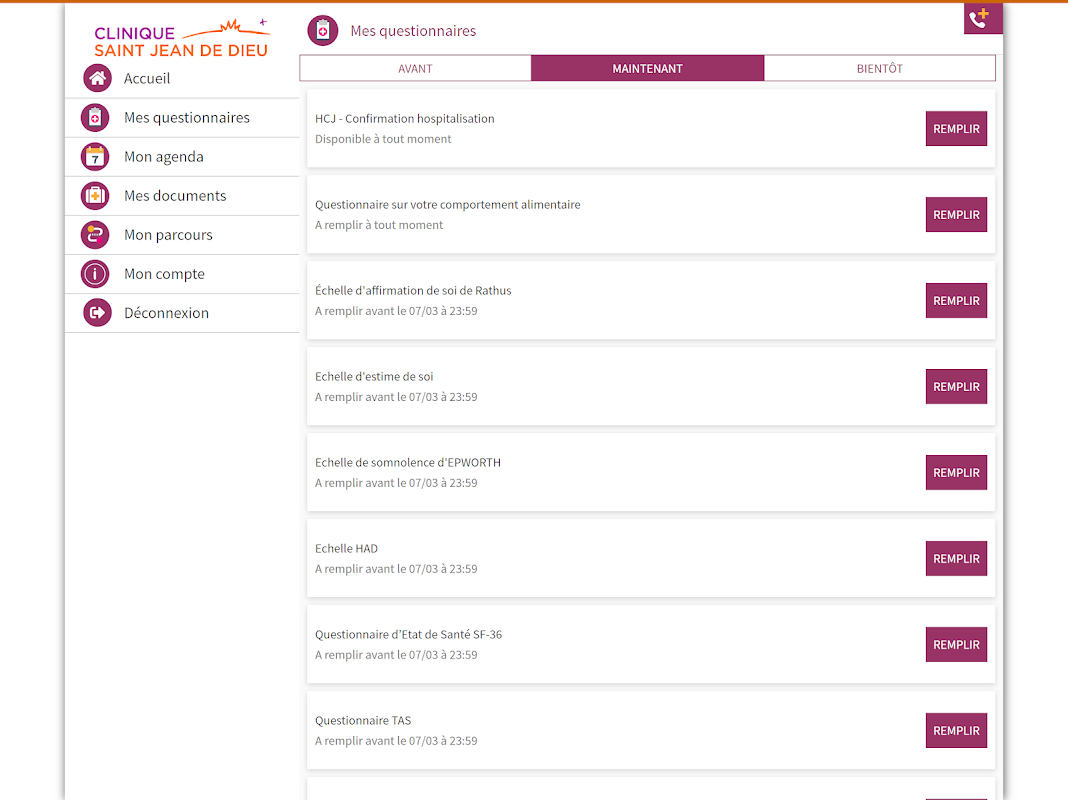Click the Clinique Saint Jean de Dieu logo
Image resolution: width=1068 pixels, height=800 pixels.
[x=181, y=39]
